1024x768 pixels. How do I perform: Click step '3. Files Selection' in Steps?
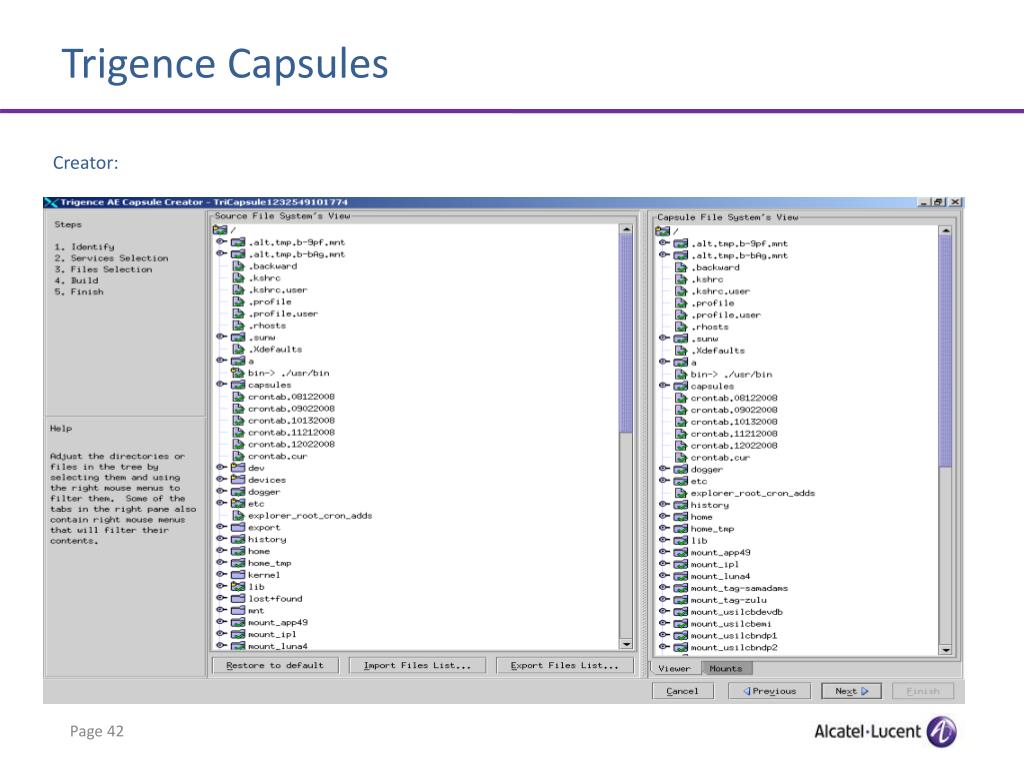point(103,269)
